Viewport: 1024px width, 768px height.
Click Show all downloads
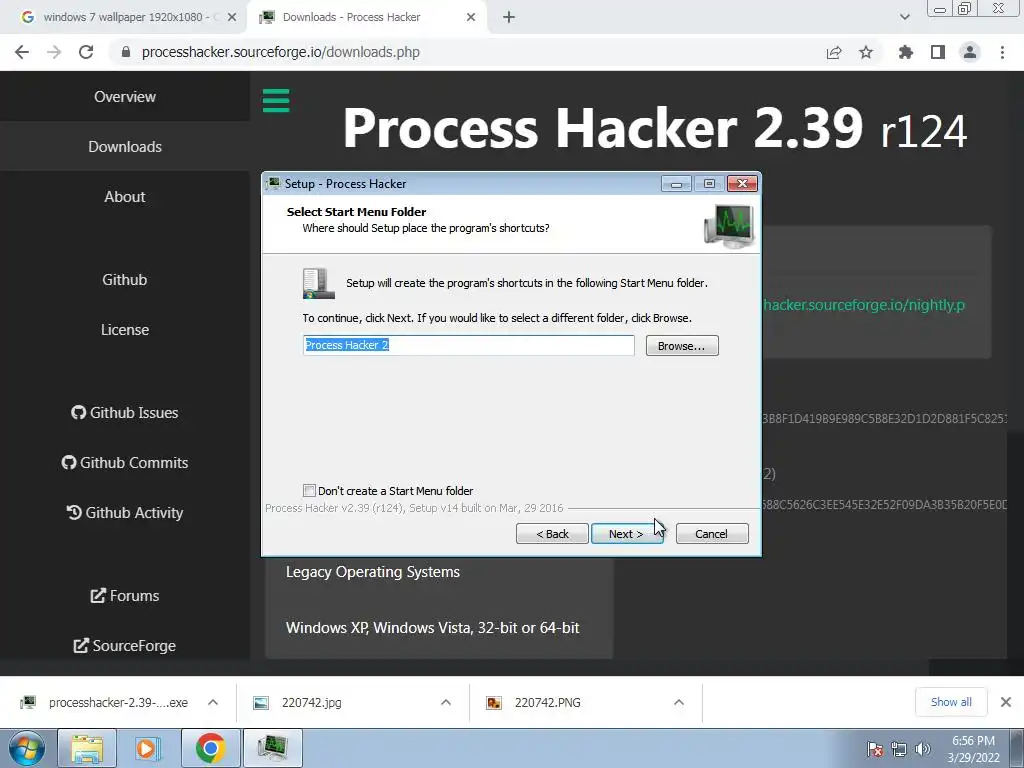(x=951, y=702)
